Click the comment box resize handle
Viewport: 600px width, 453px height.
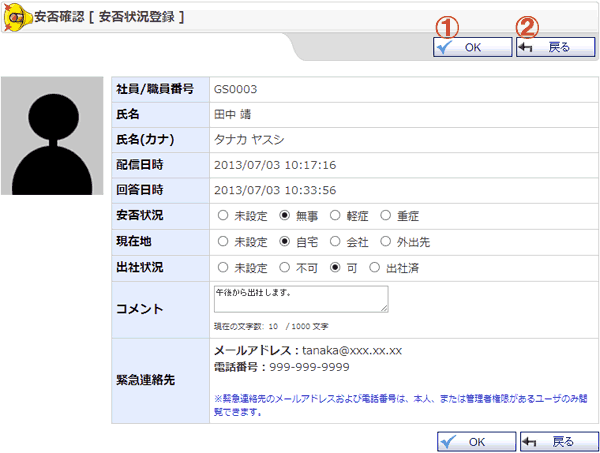[x=384, y=308]
